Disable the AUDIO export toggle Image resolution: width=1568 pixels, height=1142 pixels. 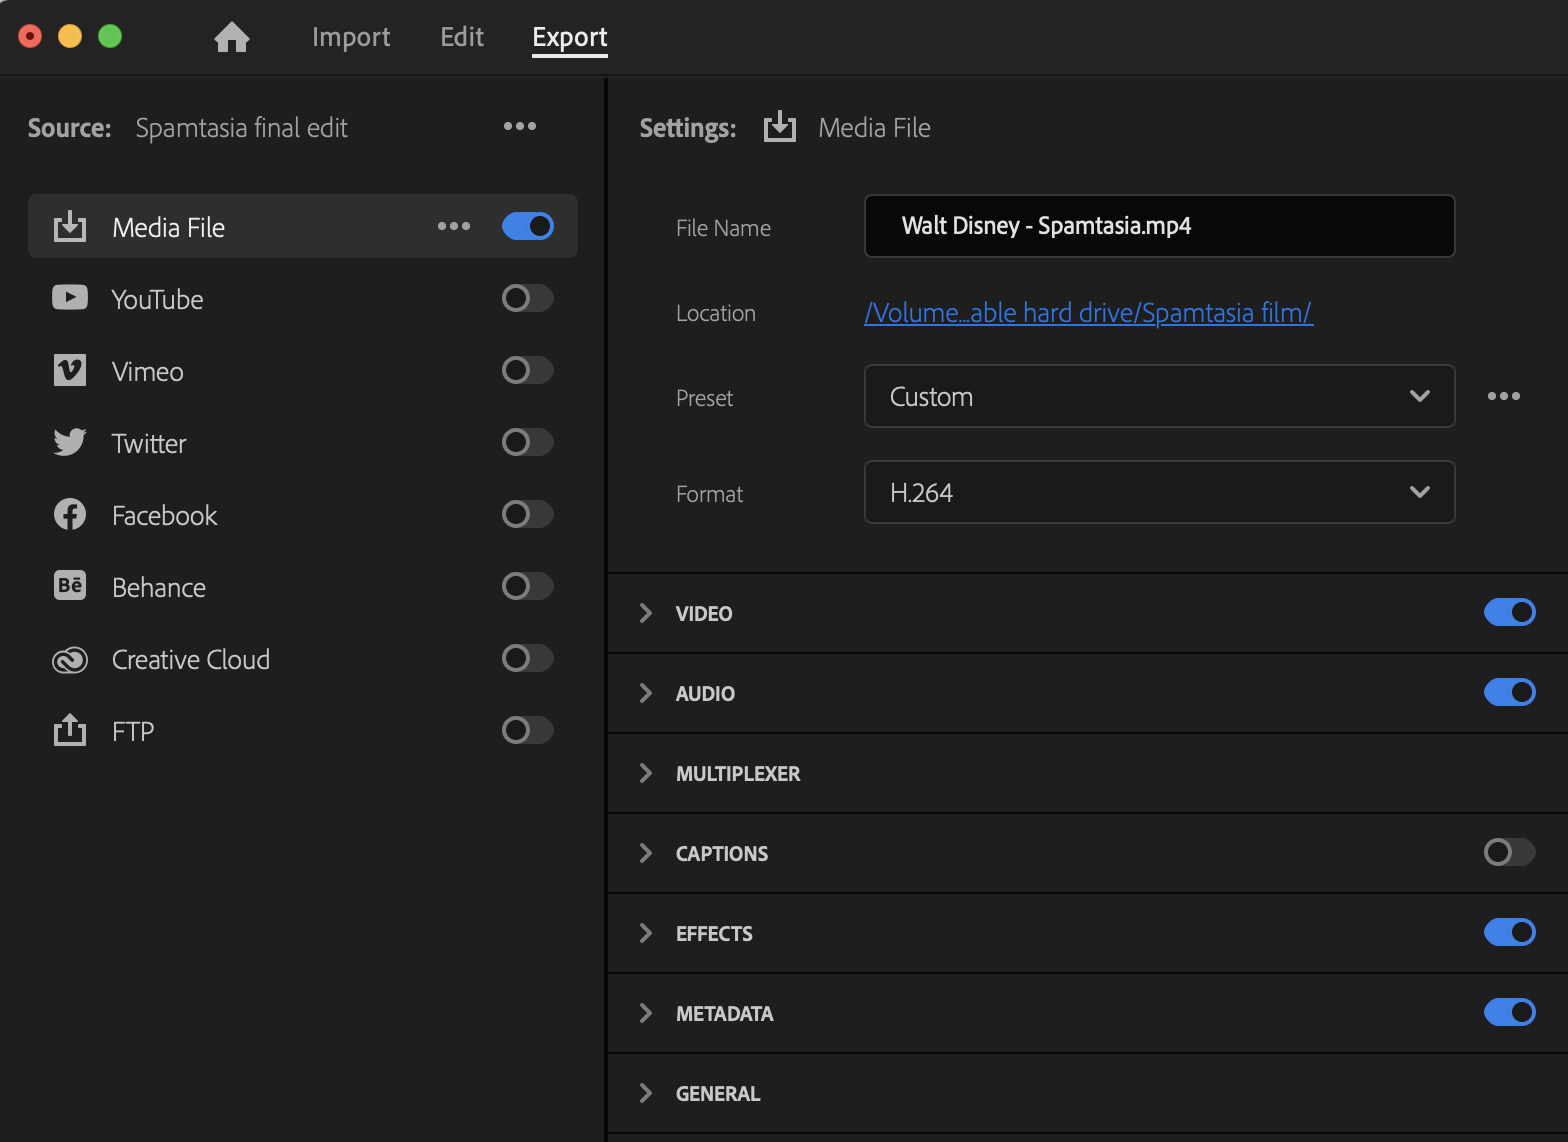(1510, 692)
